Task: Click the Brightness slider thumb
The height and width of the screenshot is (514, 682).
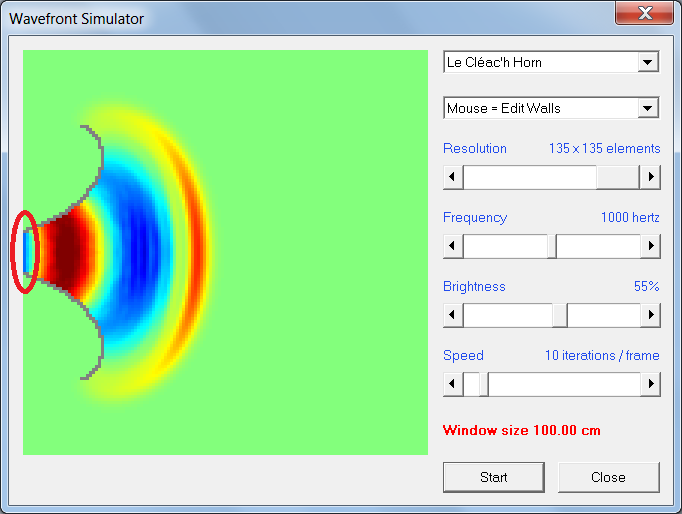Action: [560, 315]
